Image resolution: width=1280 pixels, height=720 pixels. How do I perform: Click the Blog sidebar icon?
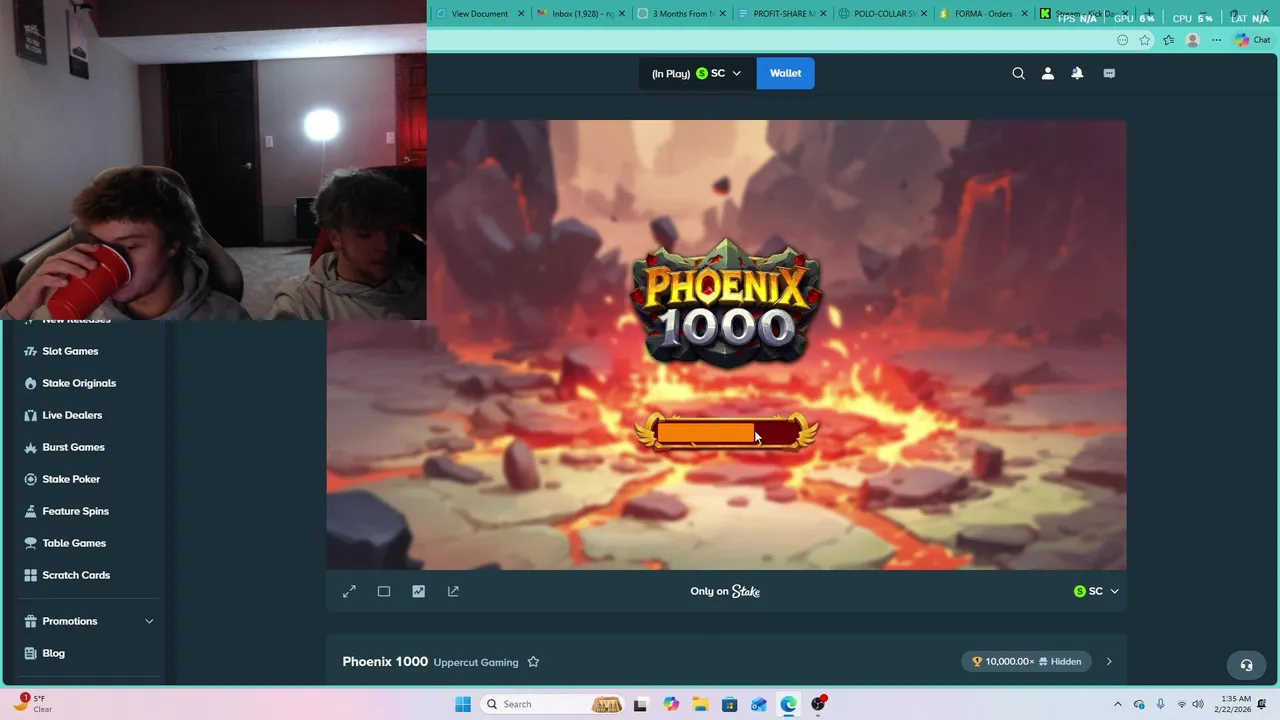coord(30,653)
